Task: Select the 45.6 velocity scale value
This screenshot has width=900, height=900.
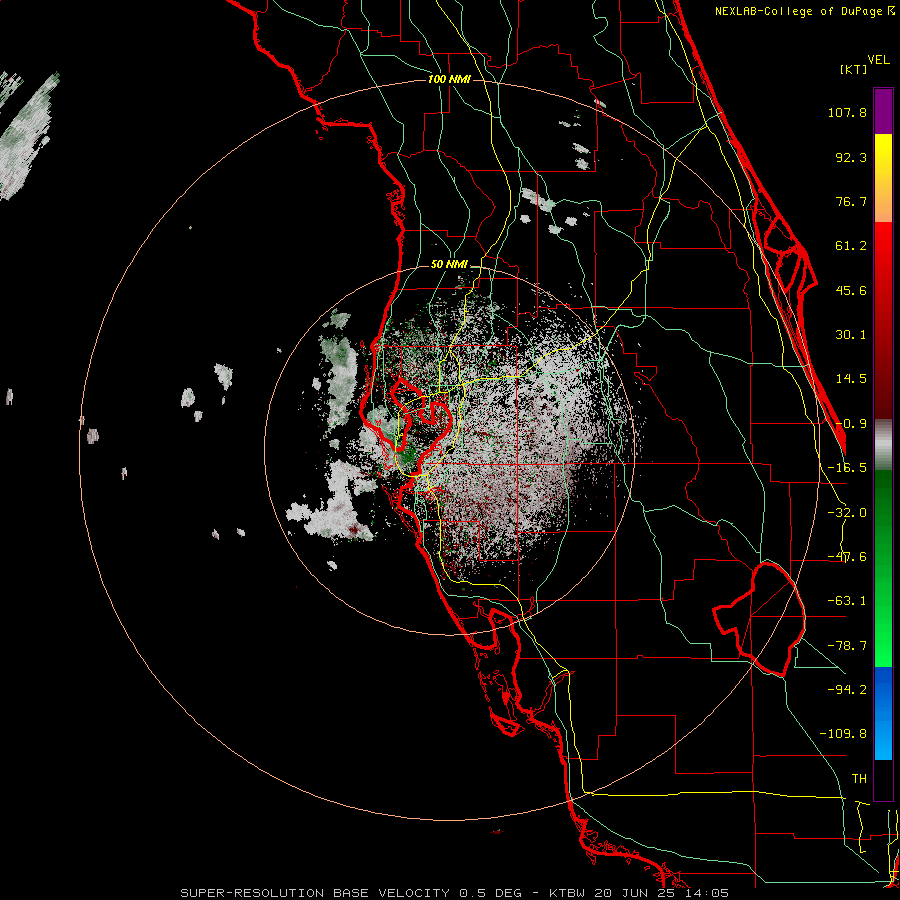Action: pos(851,290)
